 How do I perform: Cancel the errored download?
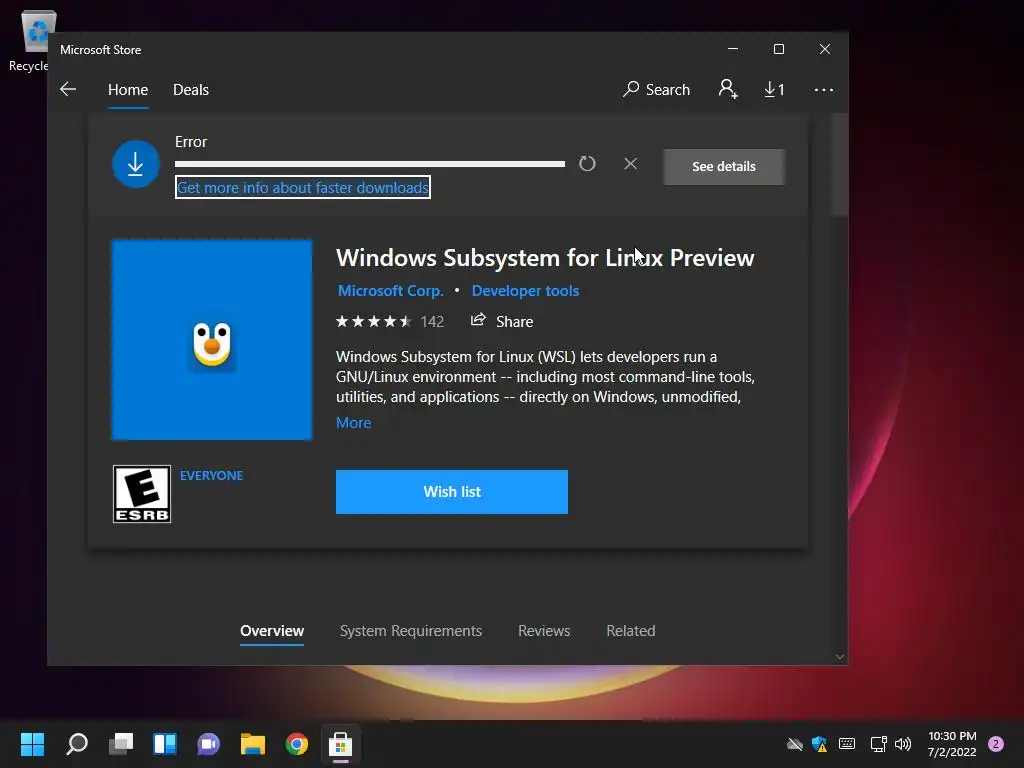coord(630,164)
